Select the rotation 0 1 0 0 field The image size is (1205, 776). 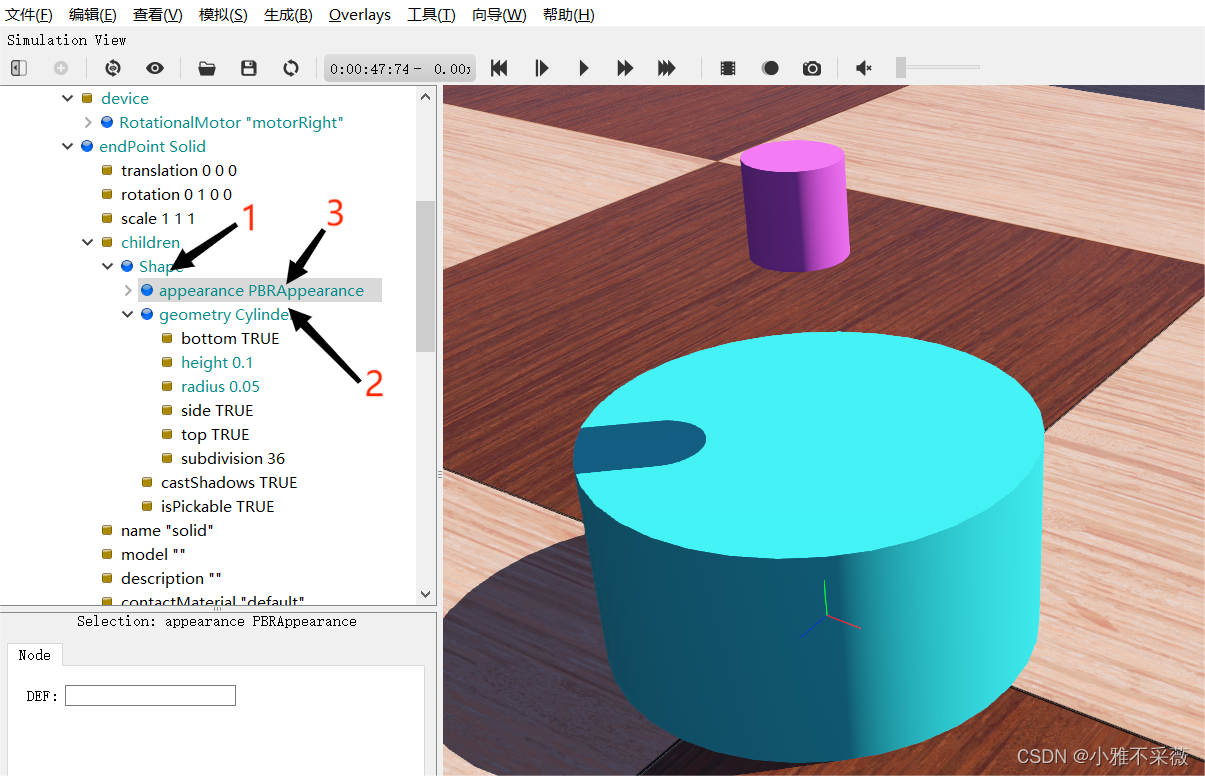point(176,194)
